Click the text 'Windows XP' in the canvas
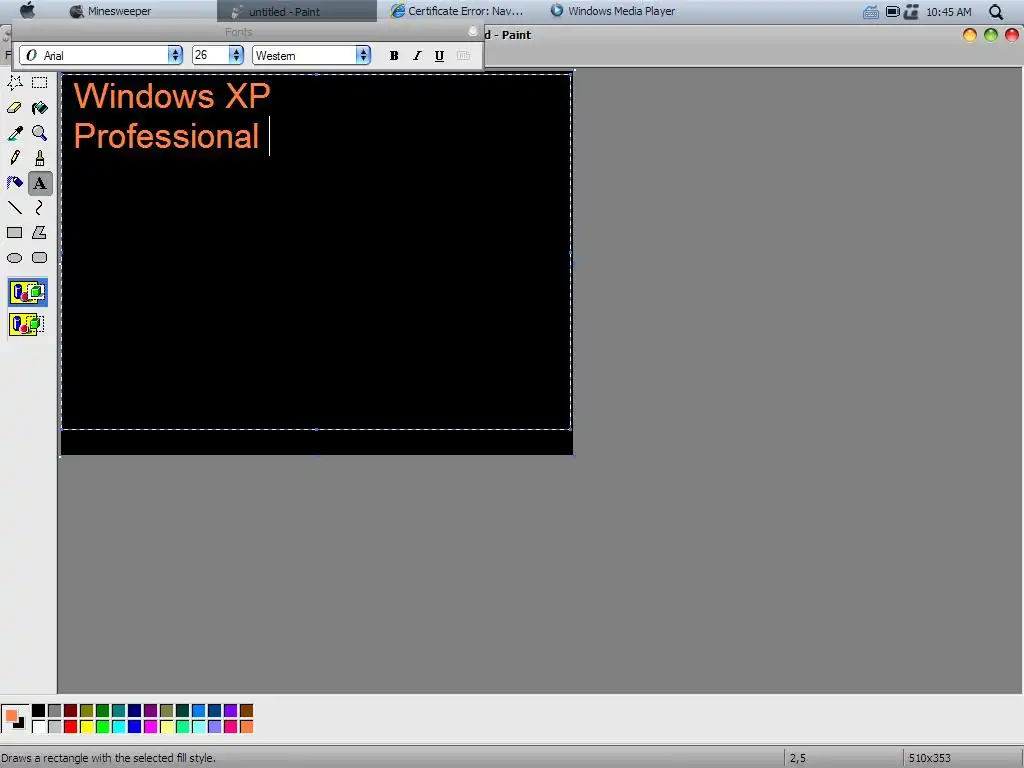The width and height of the screenshot is (1024, 768). click(x=172, y=96)
